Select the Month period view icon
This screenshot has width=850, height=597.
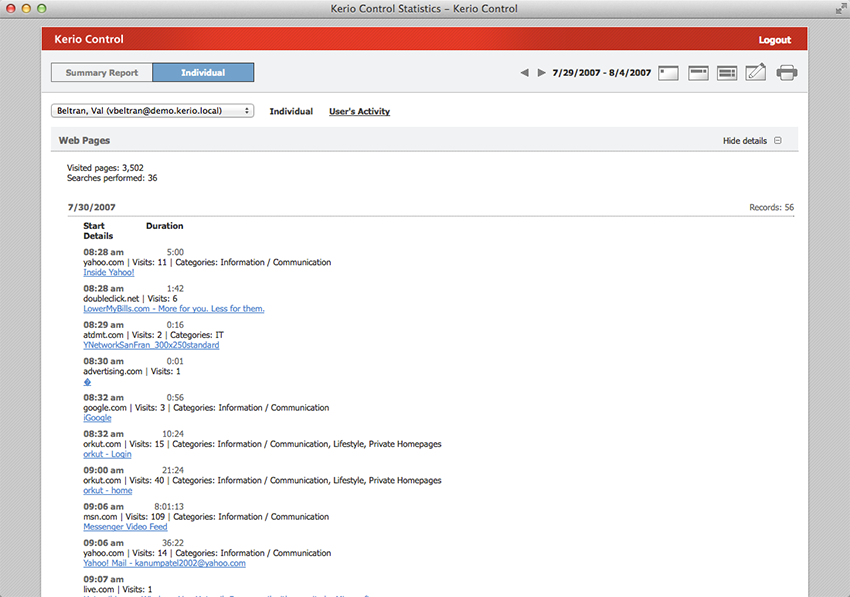(726, 73)
